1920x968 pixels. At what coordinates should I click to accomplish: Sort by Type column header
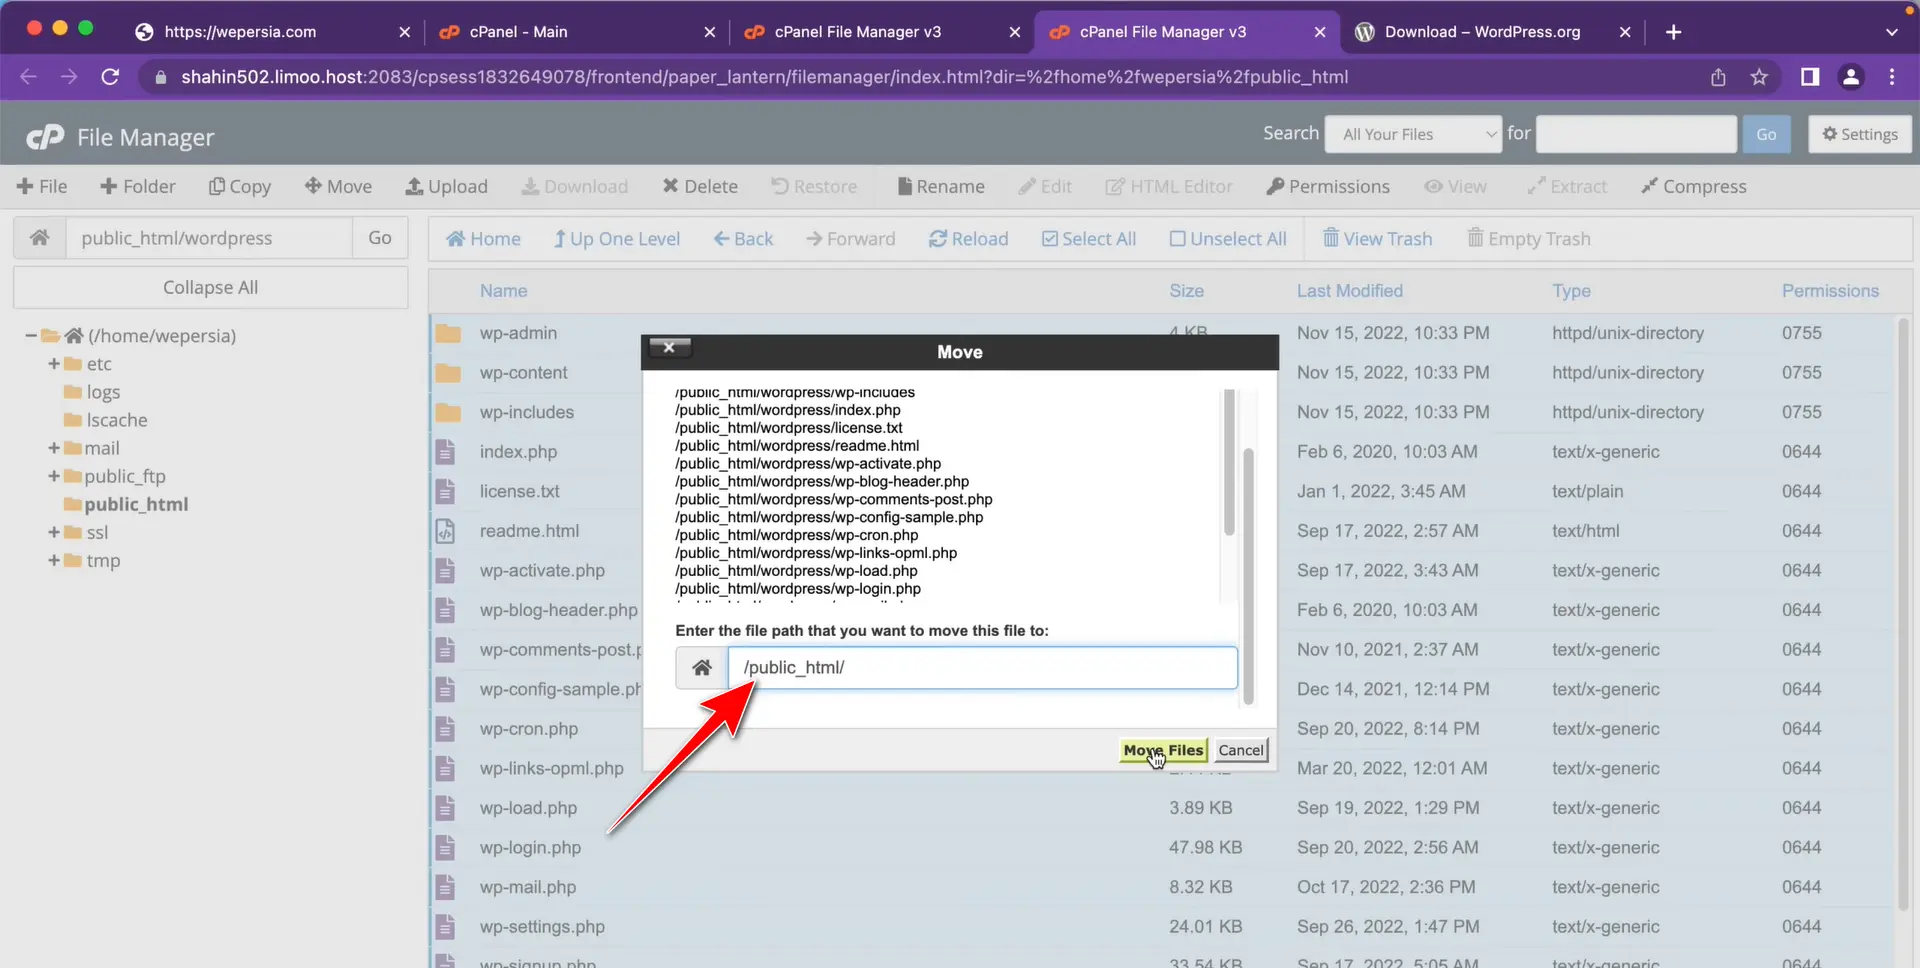click(x=1571, y=291)
